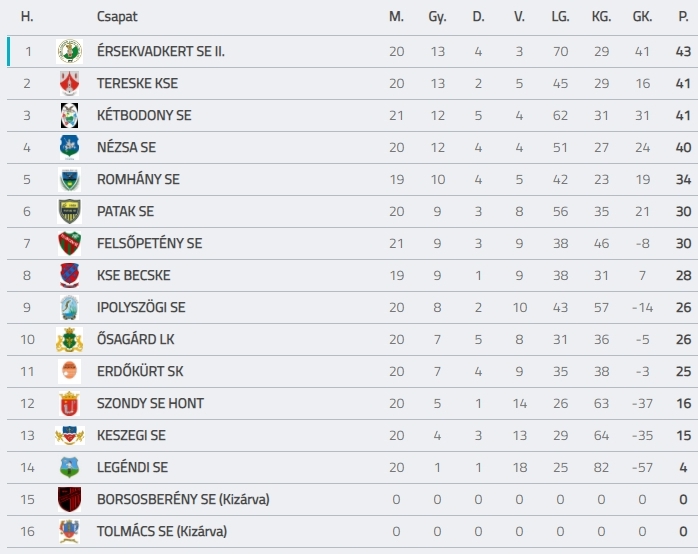Click the Csapat column header
Viewport: 698px width, 554px height.
117,17
